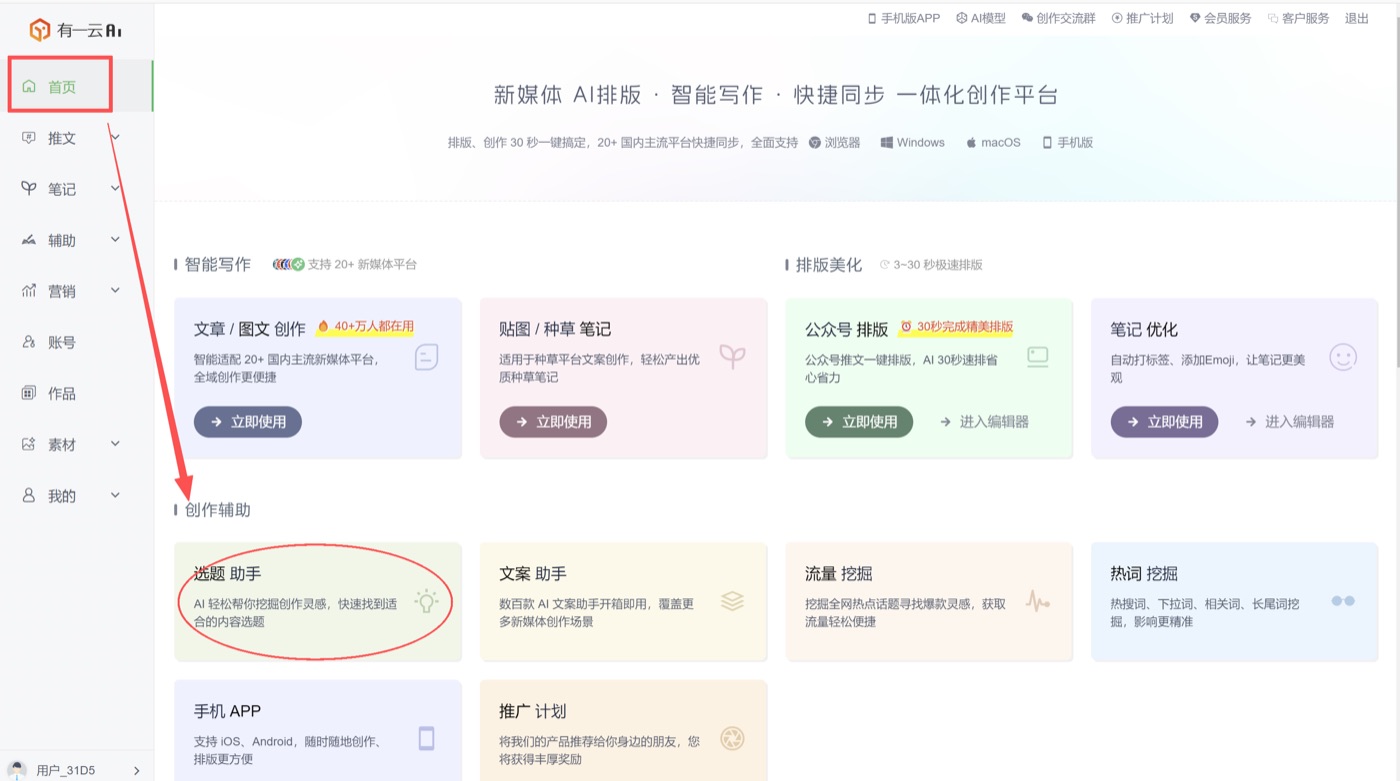
Task: Click the 辅助 sidebar icon
Action: click(29, 240)
